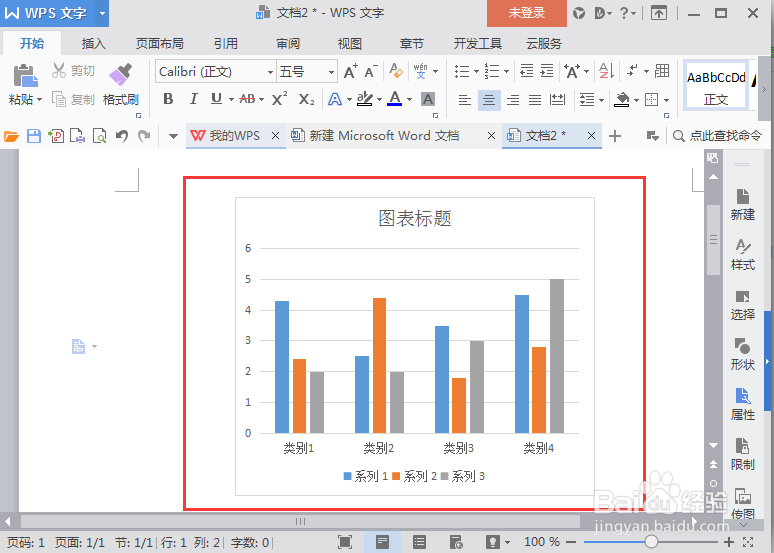The width and height of the screenshot is (774, 553).
Task: Click the Copy icon
Action: pyautogui.click(x=59, y=99)
